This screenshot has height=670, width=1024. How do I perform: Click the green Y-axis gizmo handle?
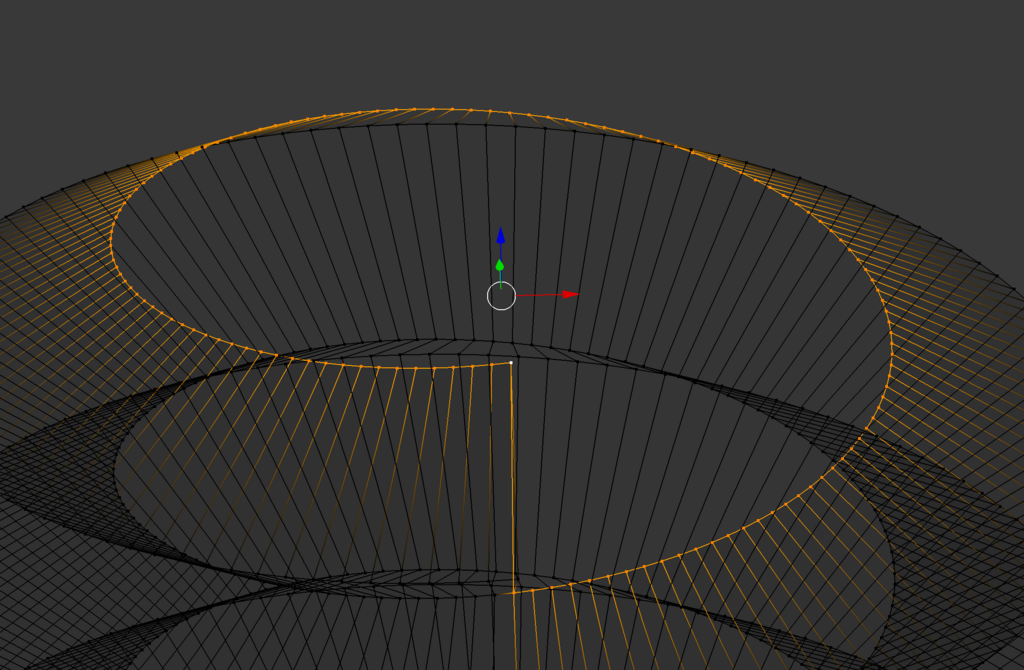click(500, 265)
